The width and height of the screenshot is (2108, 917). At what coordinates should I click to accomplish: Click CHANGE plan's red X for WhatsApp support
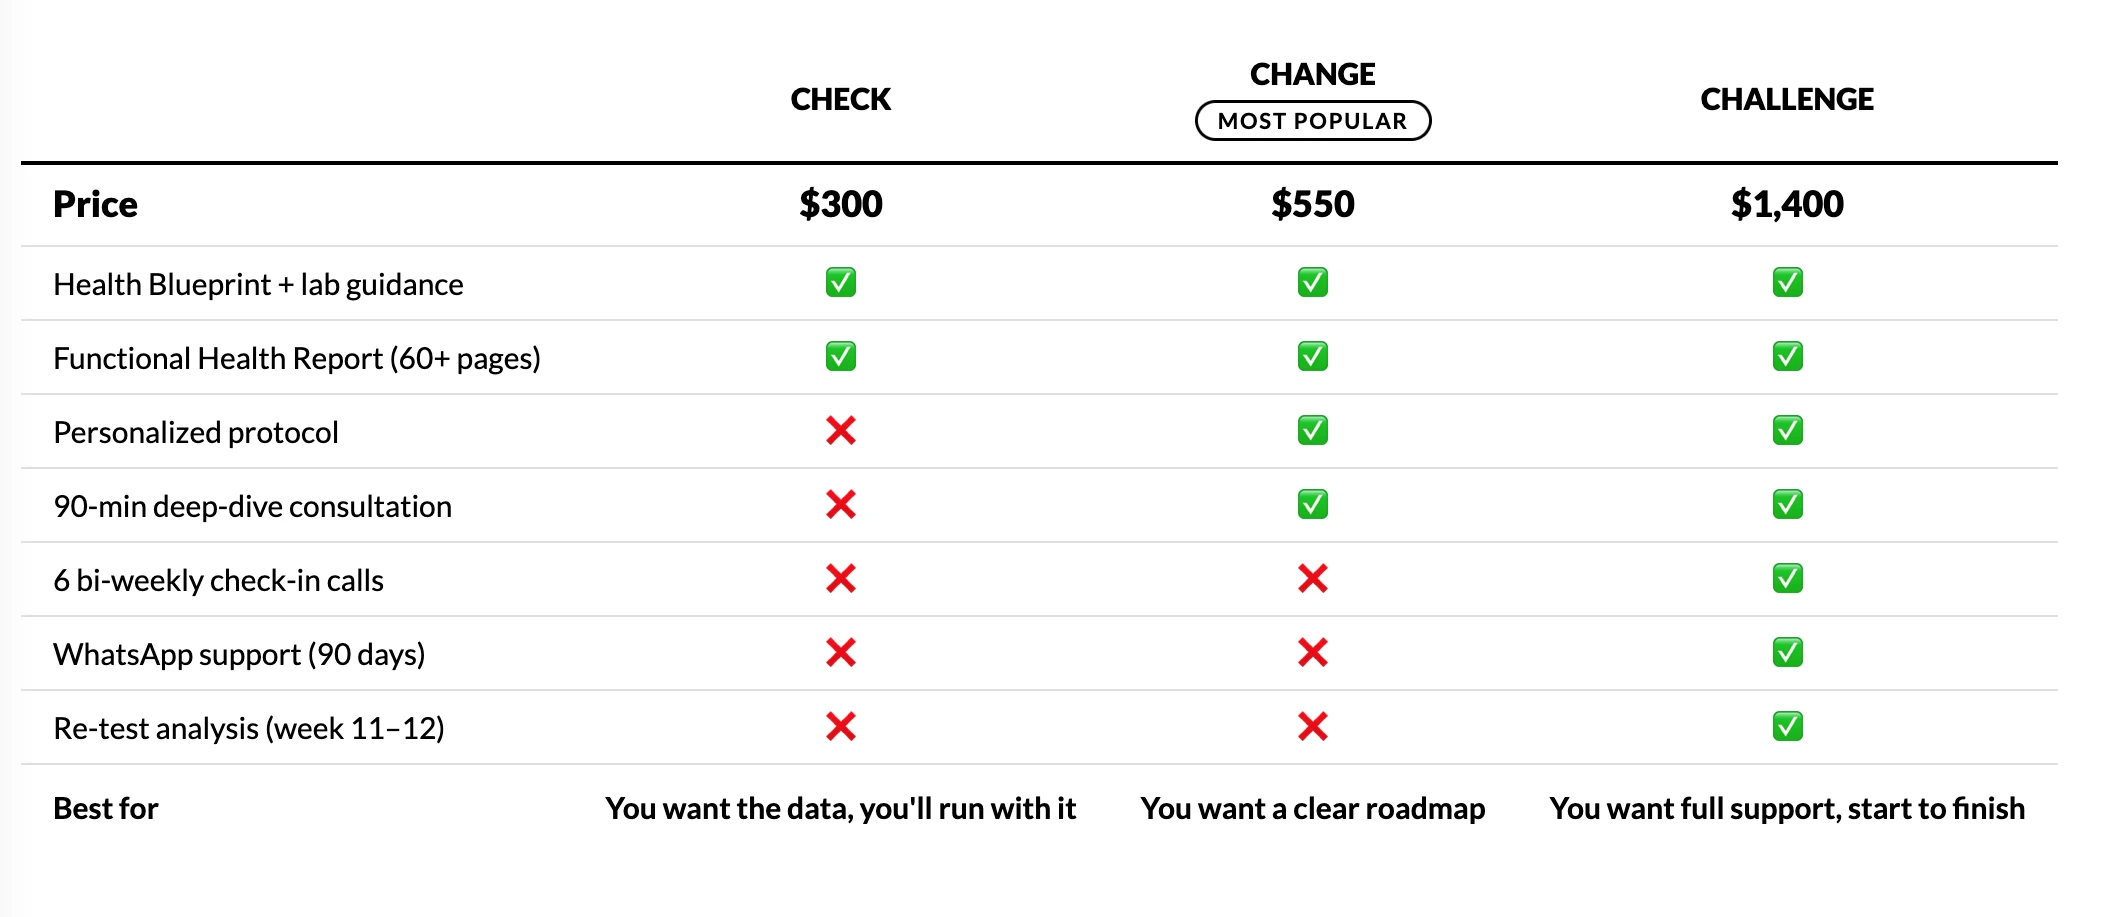pos(1313,653)
